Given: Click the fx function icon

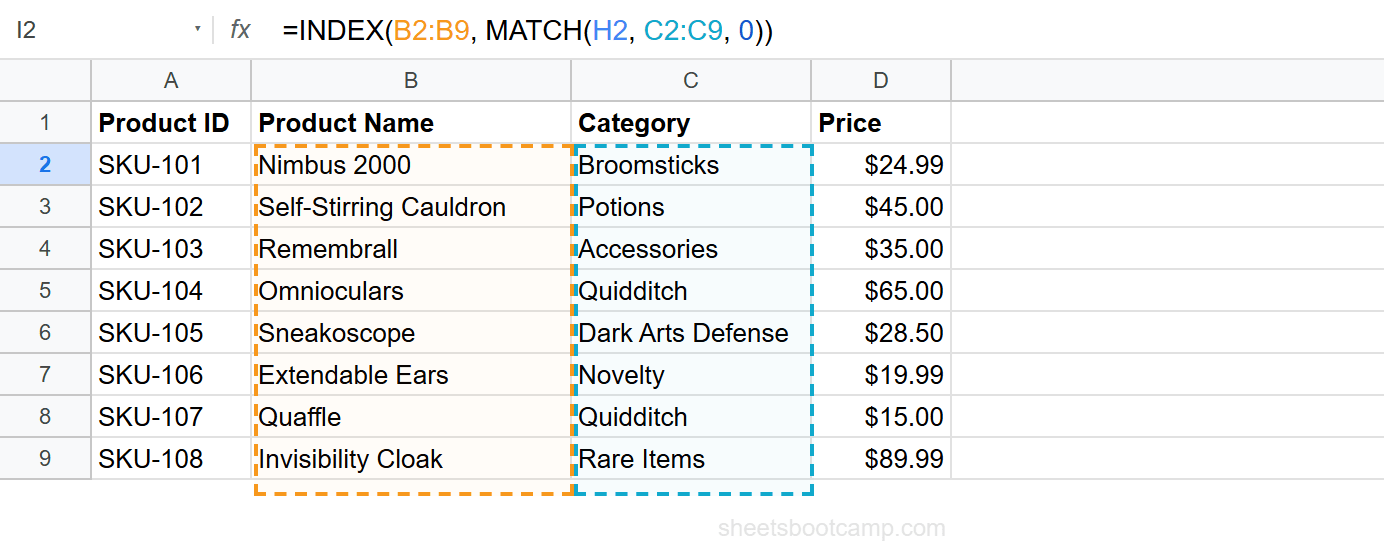Looking at the screenshot, I should tap(240, 30).
